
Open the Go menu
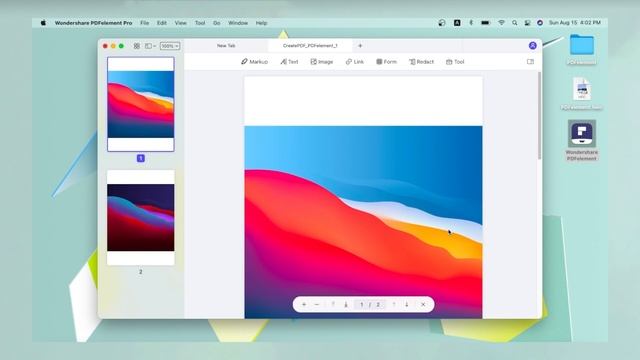tap(217, 23)
